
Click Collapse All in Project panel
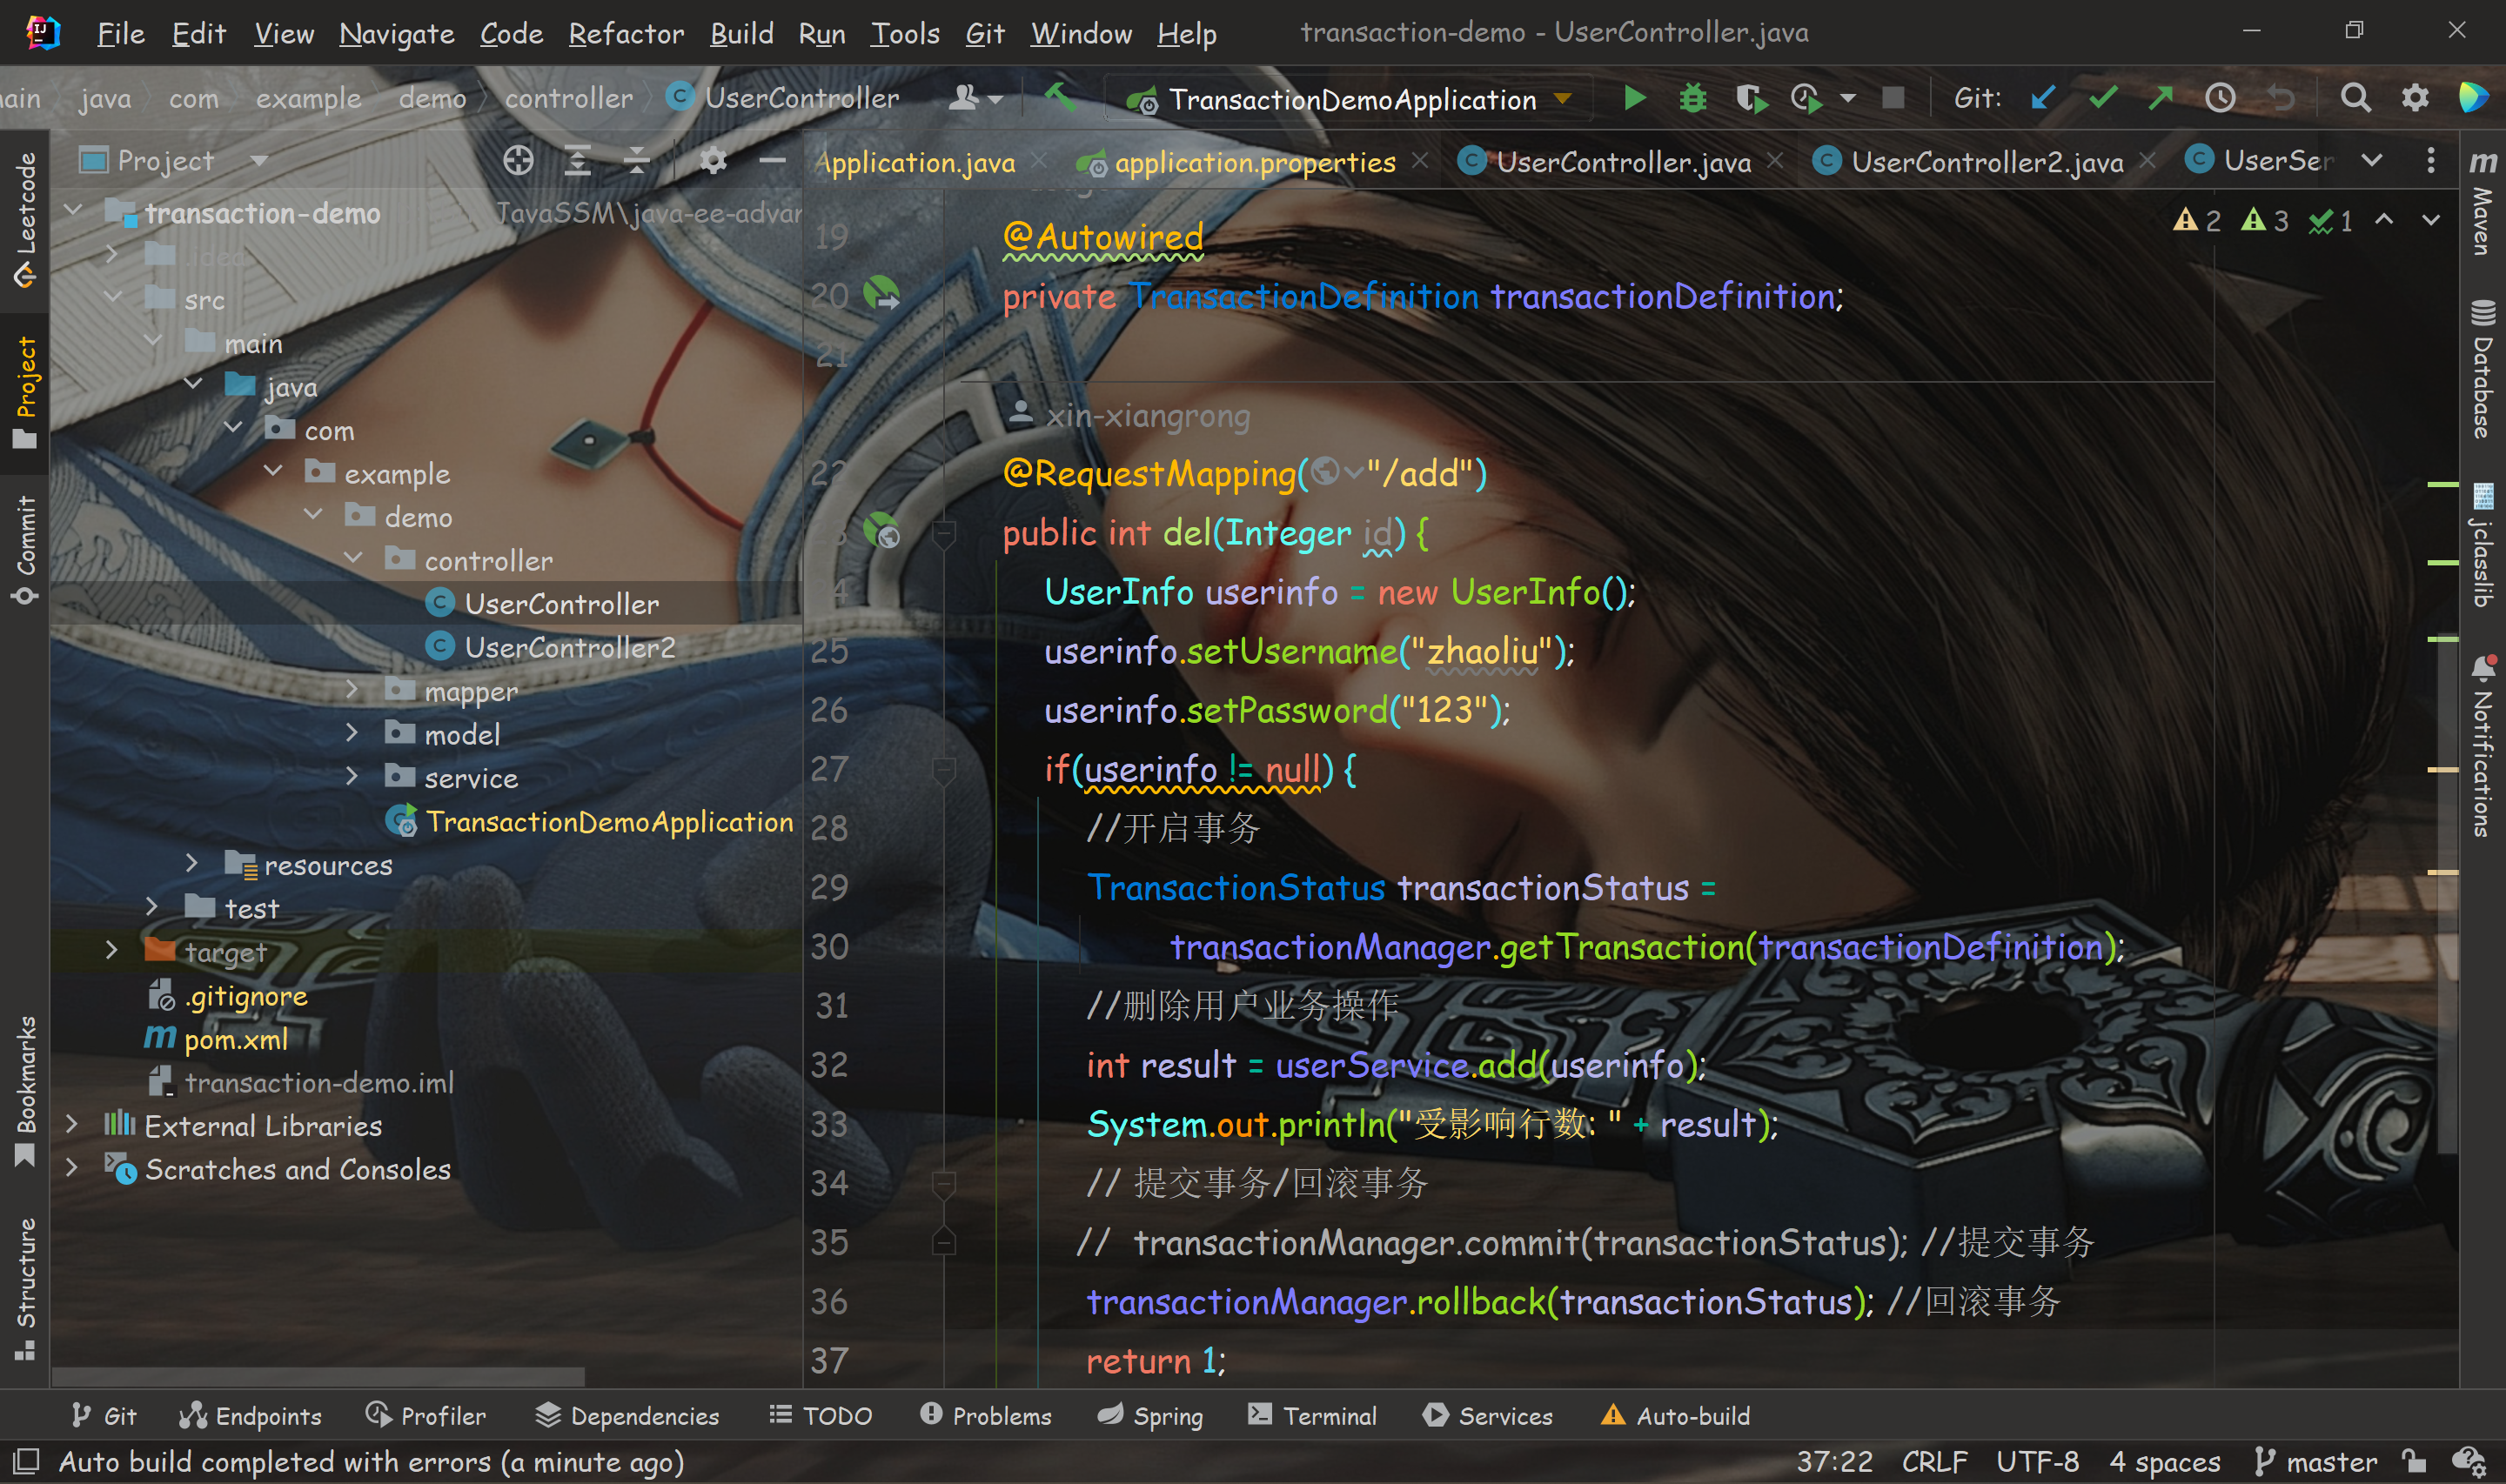(636, 161)
